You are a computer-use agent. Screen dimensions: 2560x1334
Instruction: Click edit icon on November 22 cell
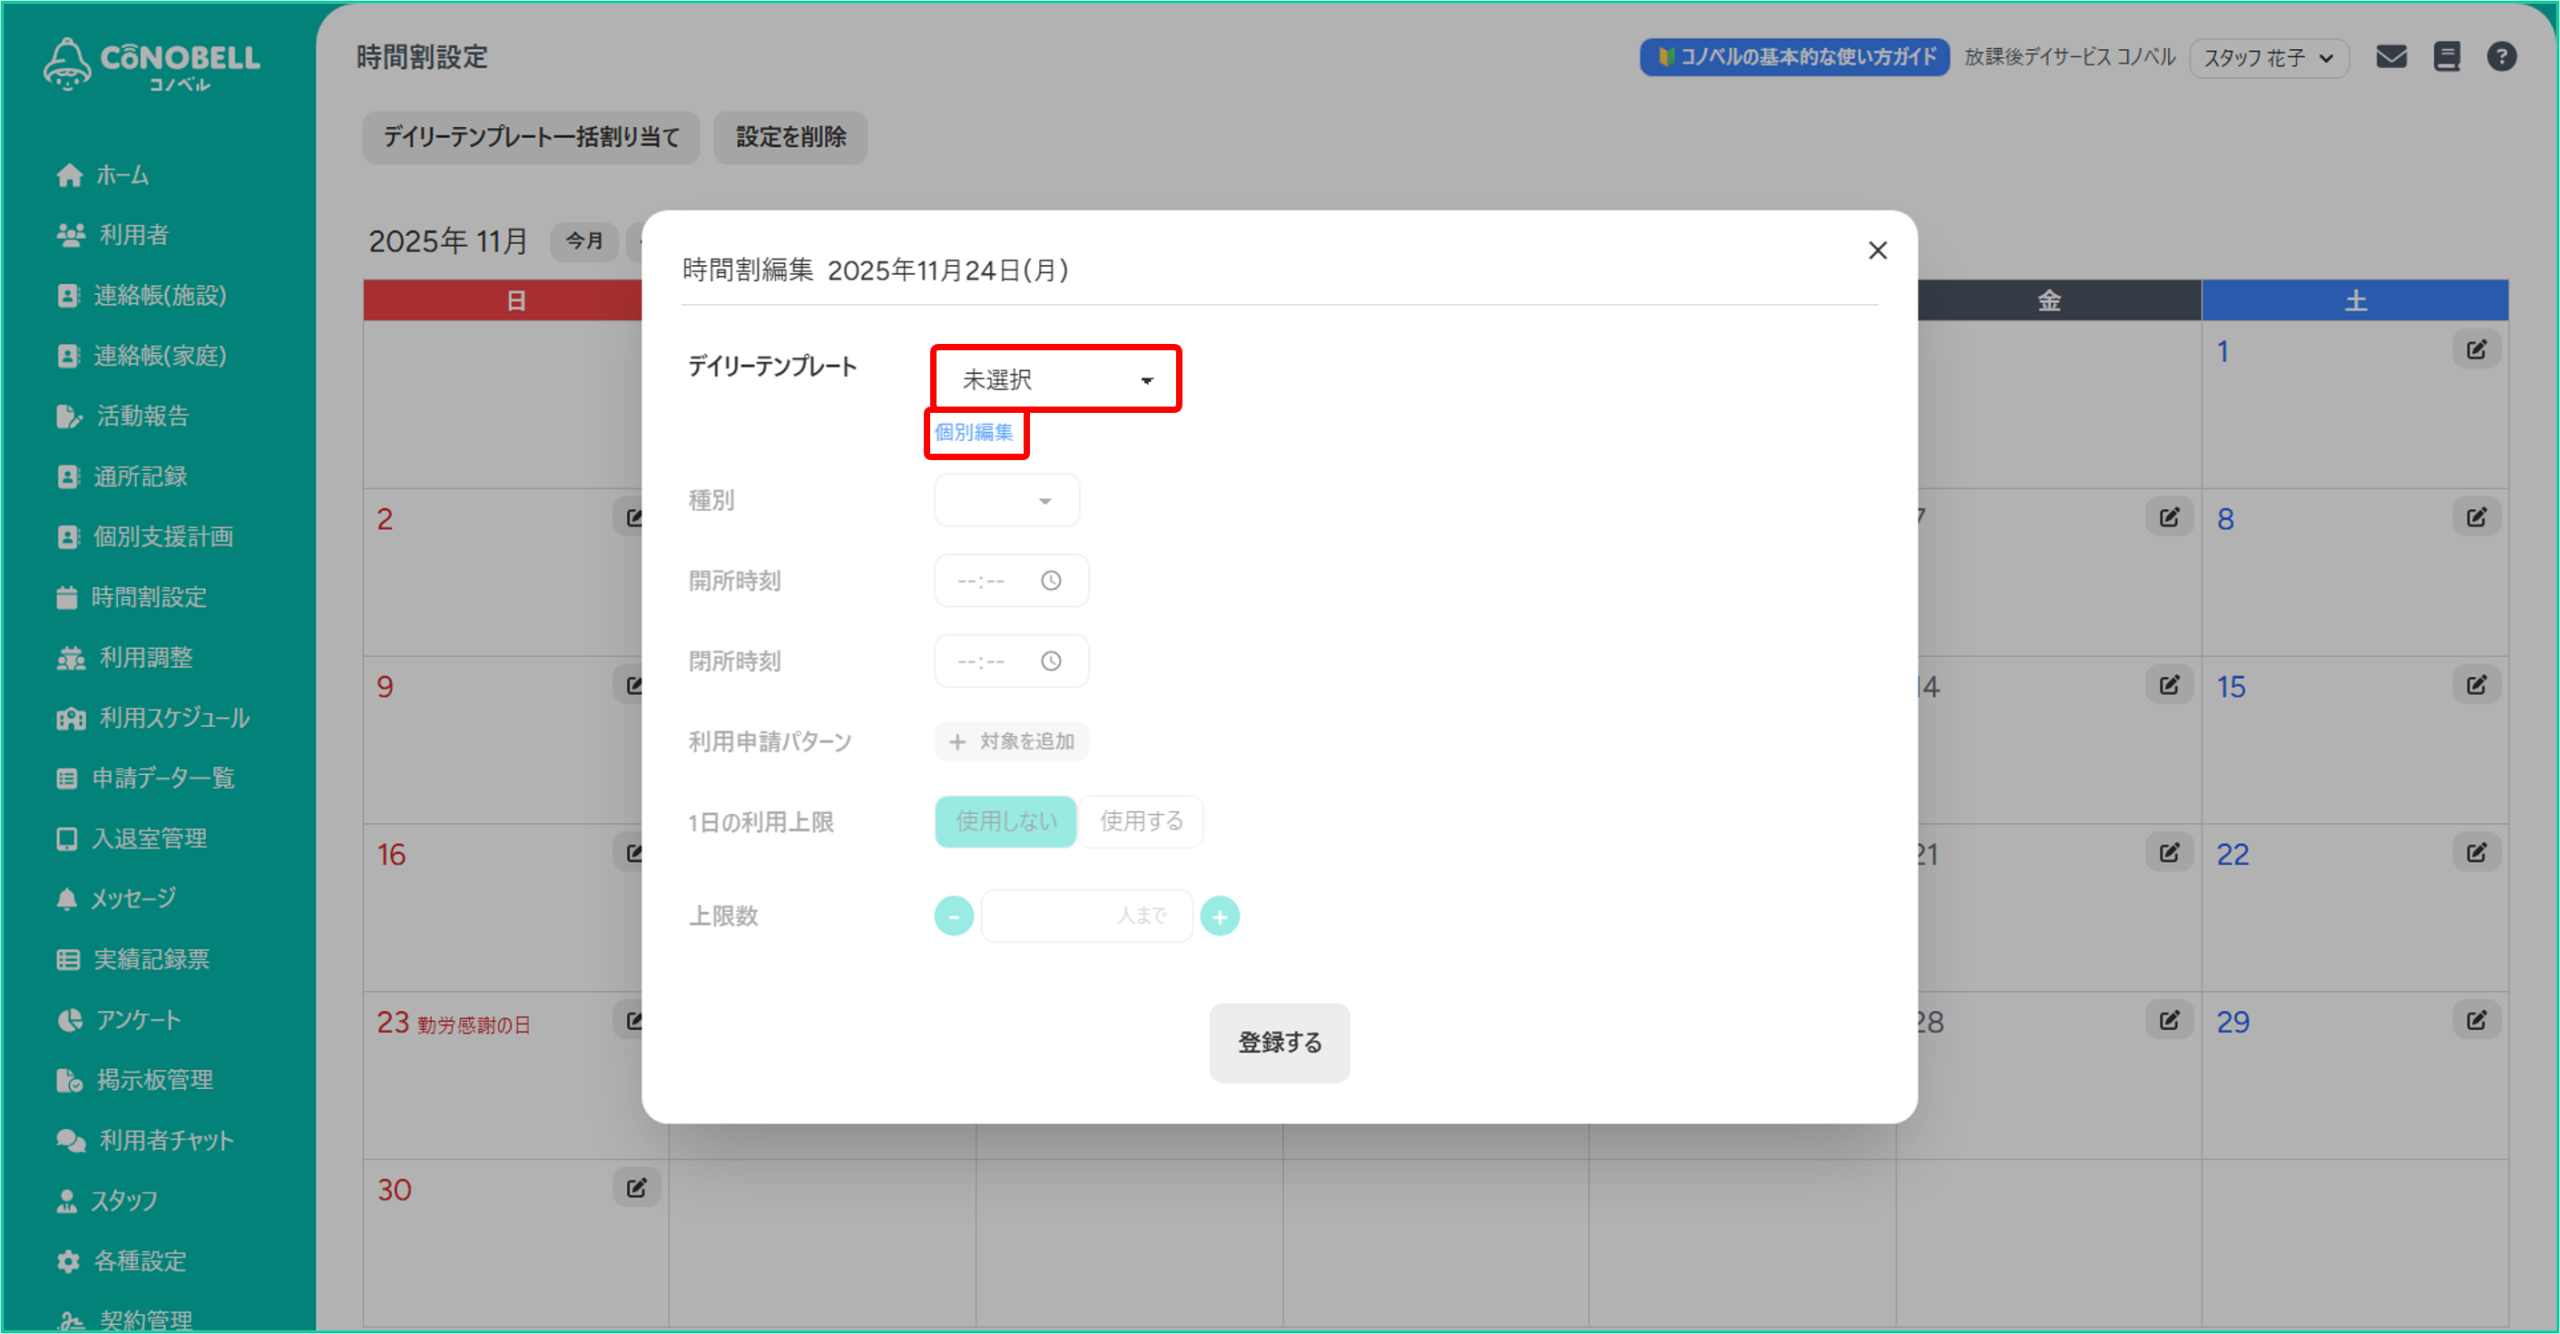coord(2476,853)
